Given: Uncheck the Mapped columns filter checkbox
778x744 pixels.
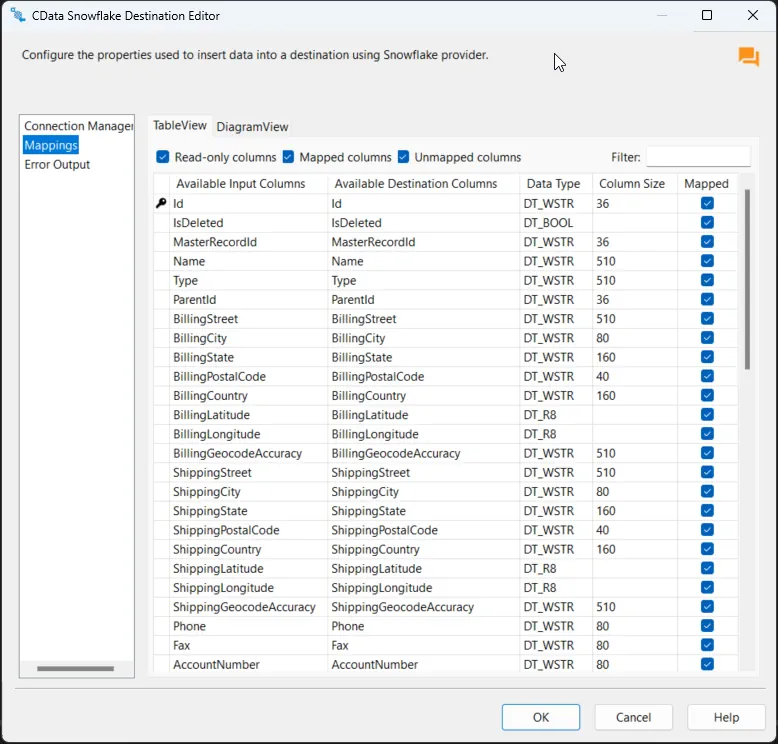Looking at the screenshot, I should (x=288, y=157).
